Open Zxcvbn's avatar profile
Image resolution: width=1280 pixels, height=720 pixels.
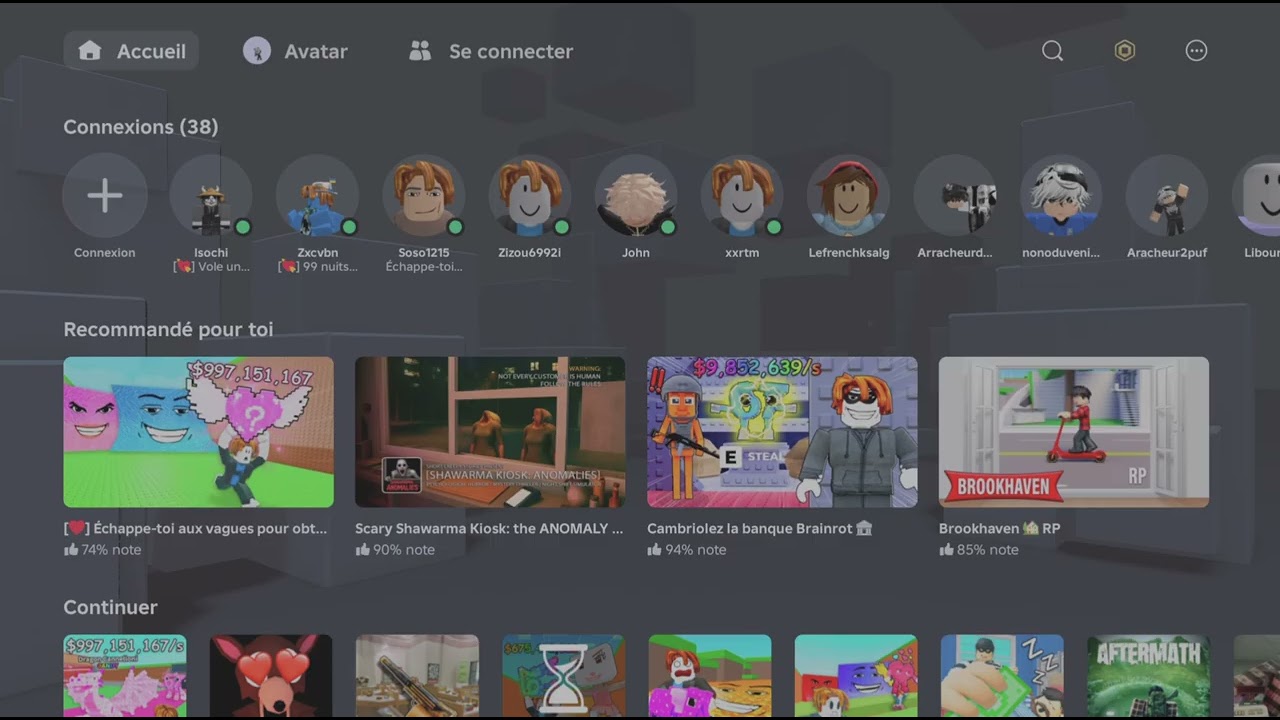(x=317, y=196)
